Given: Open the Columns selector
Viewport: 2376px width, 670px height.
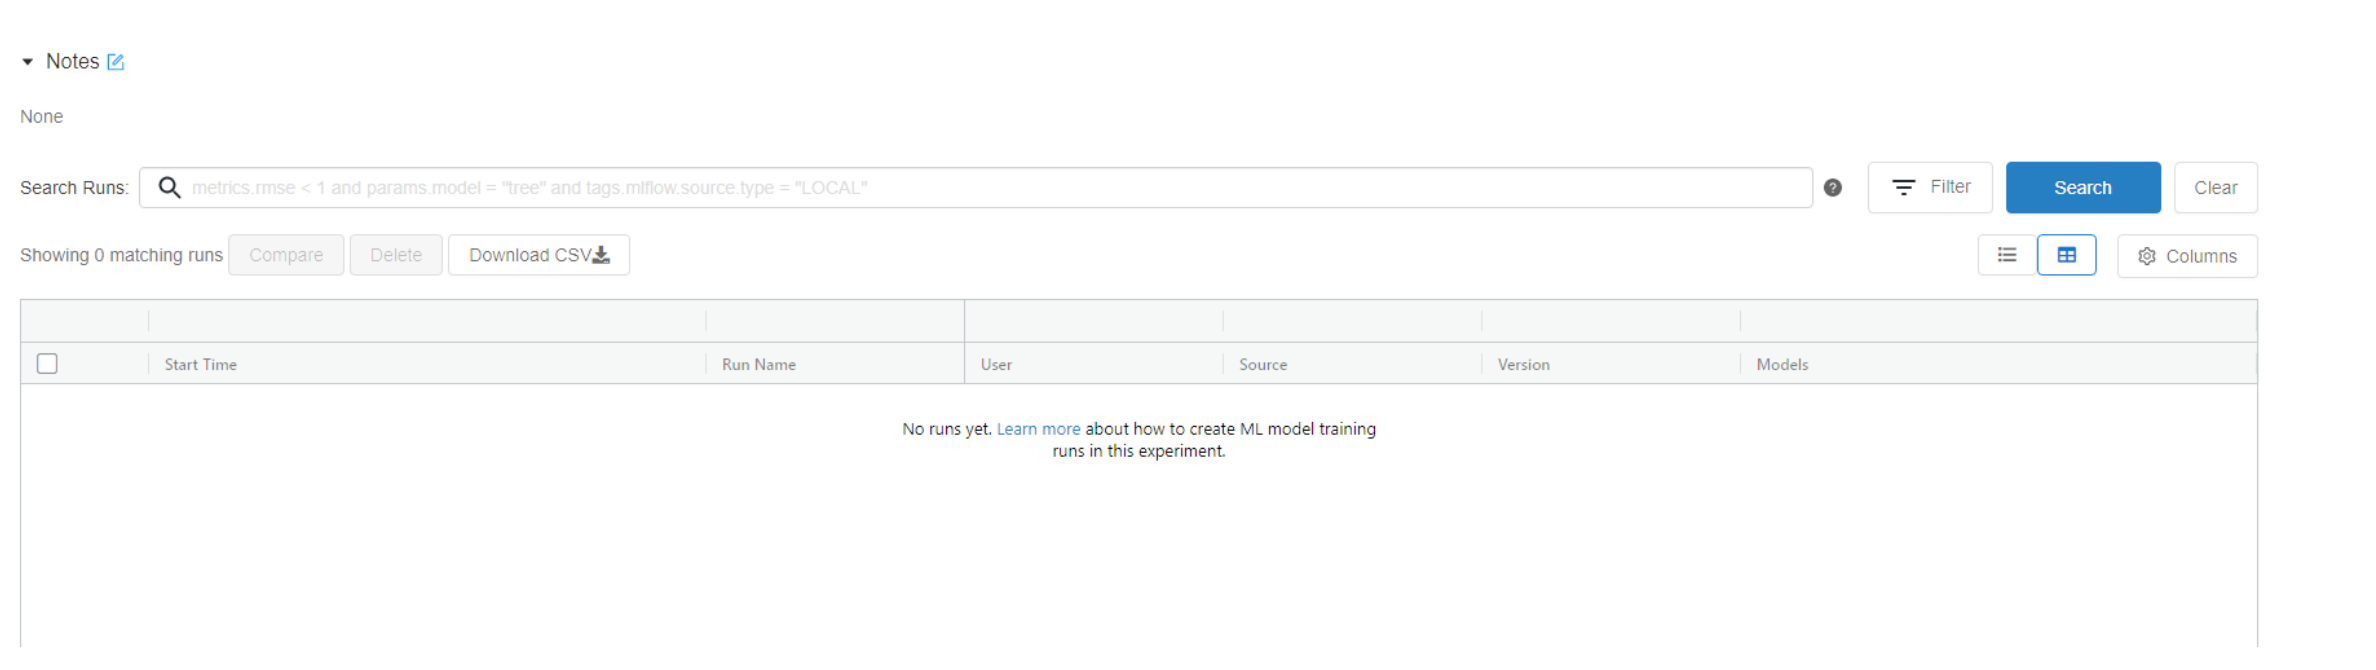Looking at the screenshot, I should [2187, 256].
